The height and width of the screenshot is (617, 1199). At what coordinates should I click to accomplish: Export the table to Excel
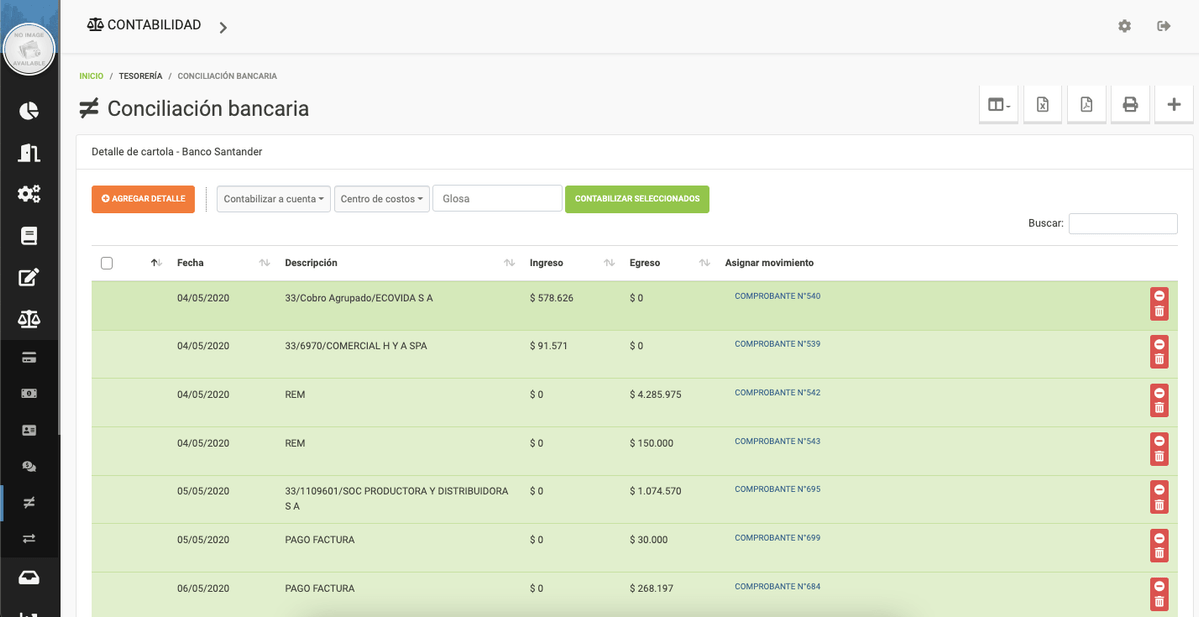(1042, 105)
